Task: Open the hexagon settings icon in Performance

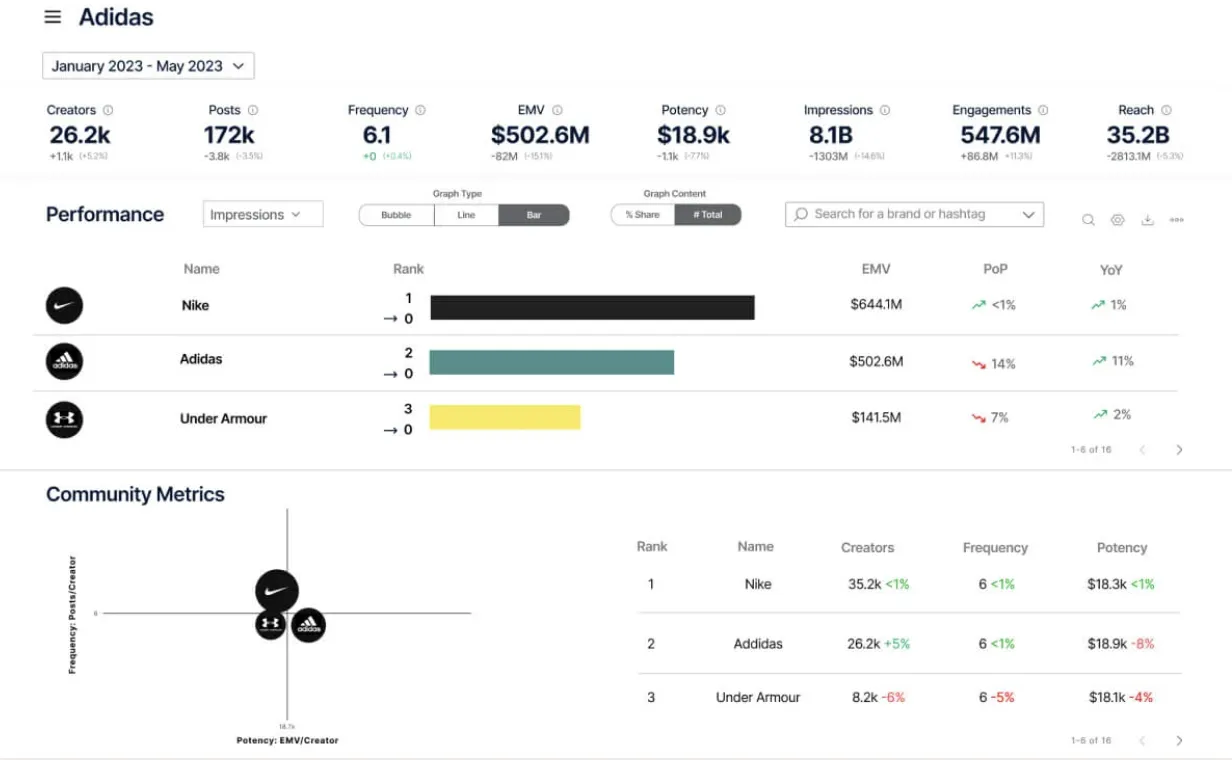Action: (1118, 220)
